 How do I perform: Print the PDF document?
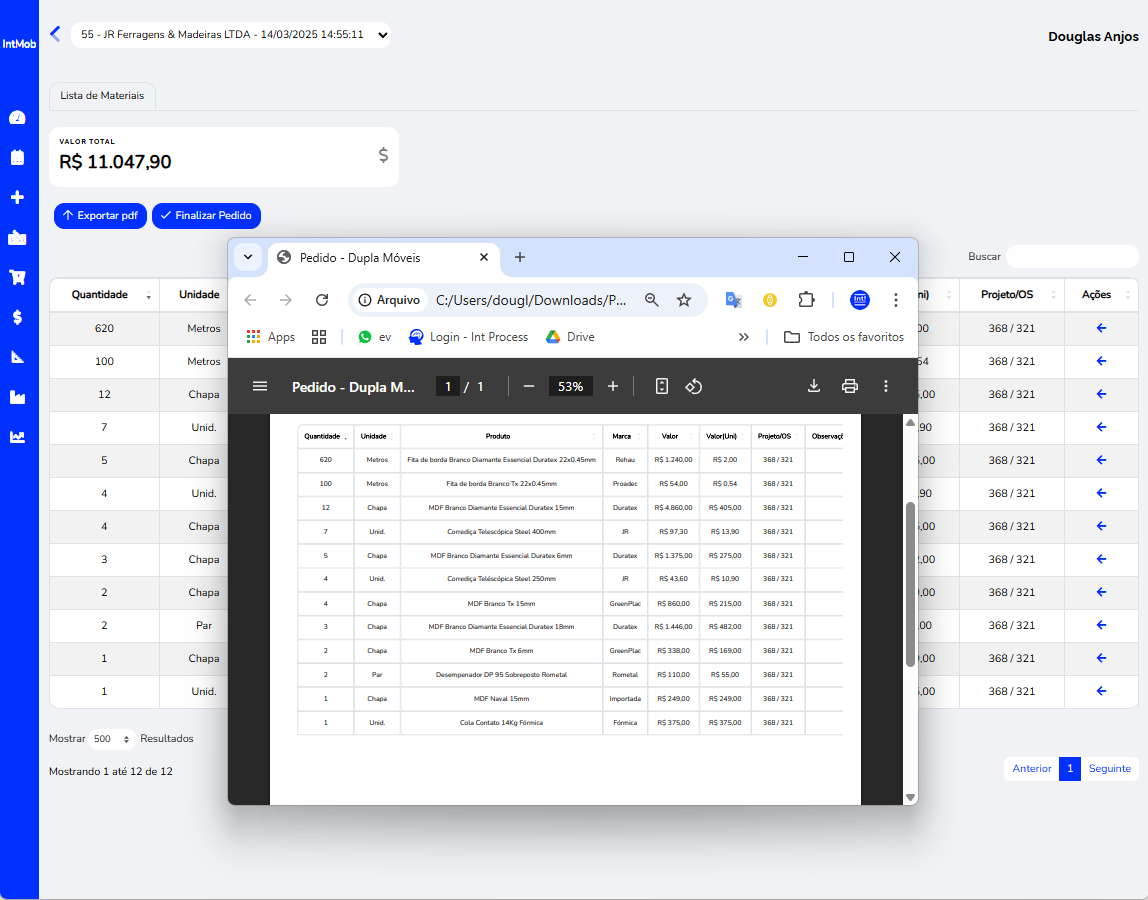[850, 386]
